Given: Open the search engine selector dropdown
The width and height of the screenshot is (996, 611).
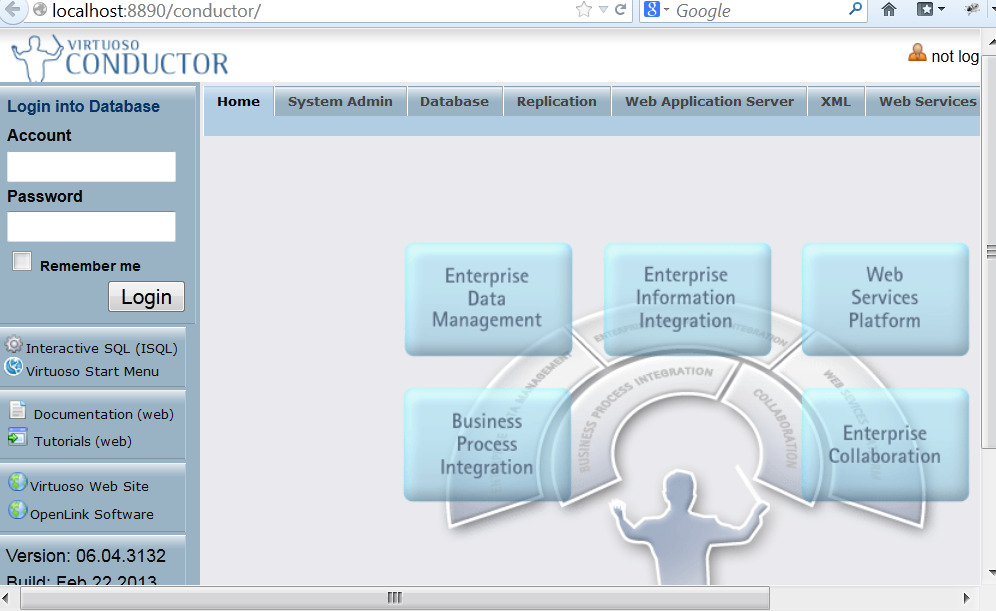Looking at the screenshot, I should 655,10.
